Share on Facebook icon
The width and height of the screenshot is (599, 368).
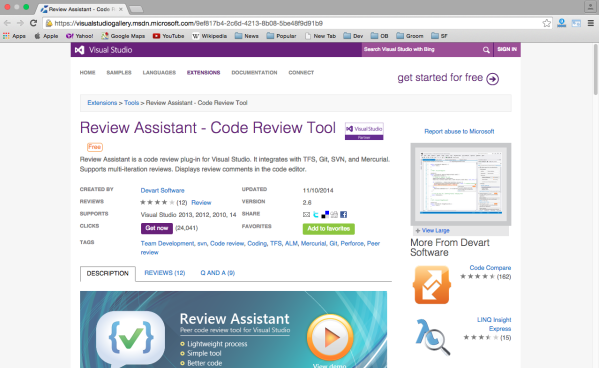[343, 215]
